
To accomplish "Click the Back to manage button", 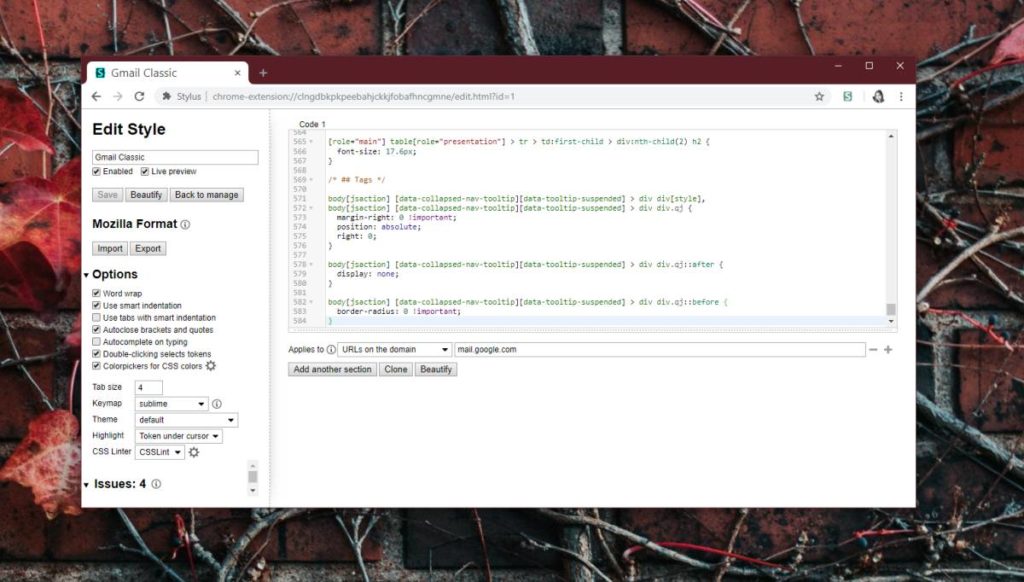I will [206, 195].
